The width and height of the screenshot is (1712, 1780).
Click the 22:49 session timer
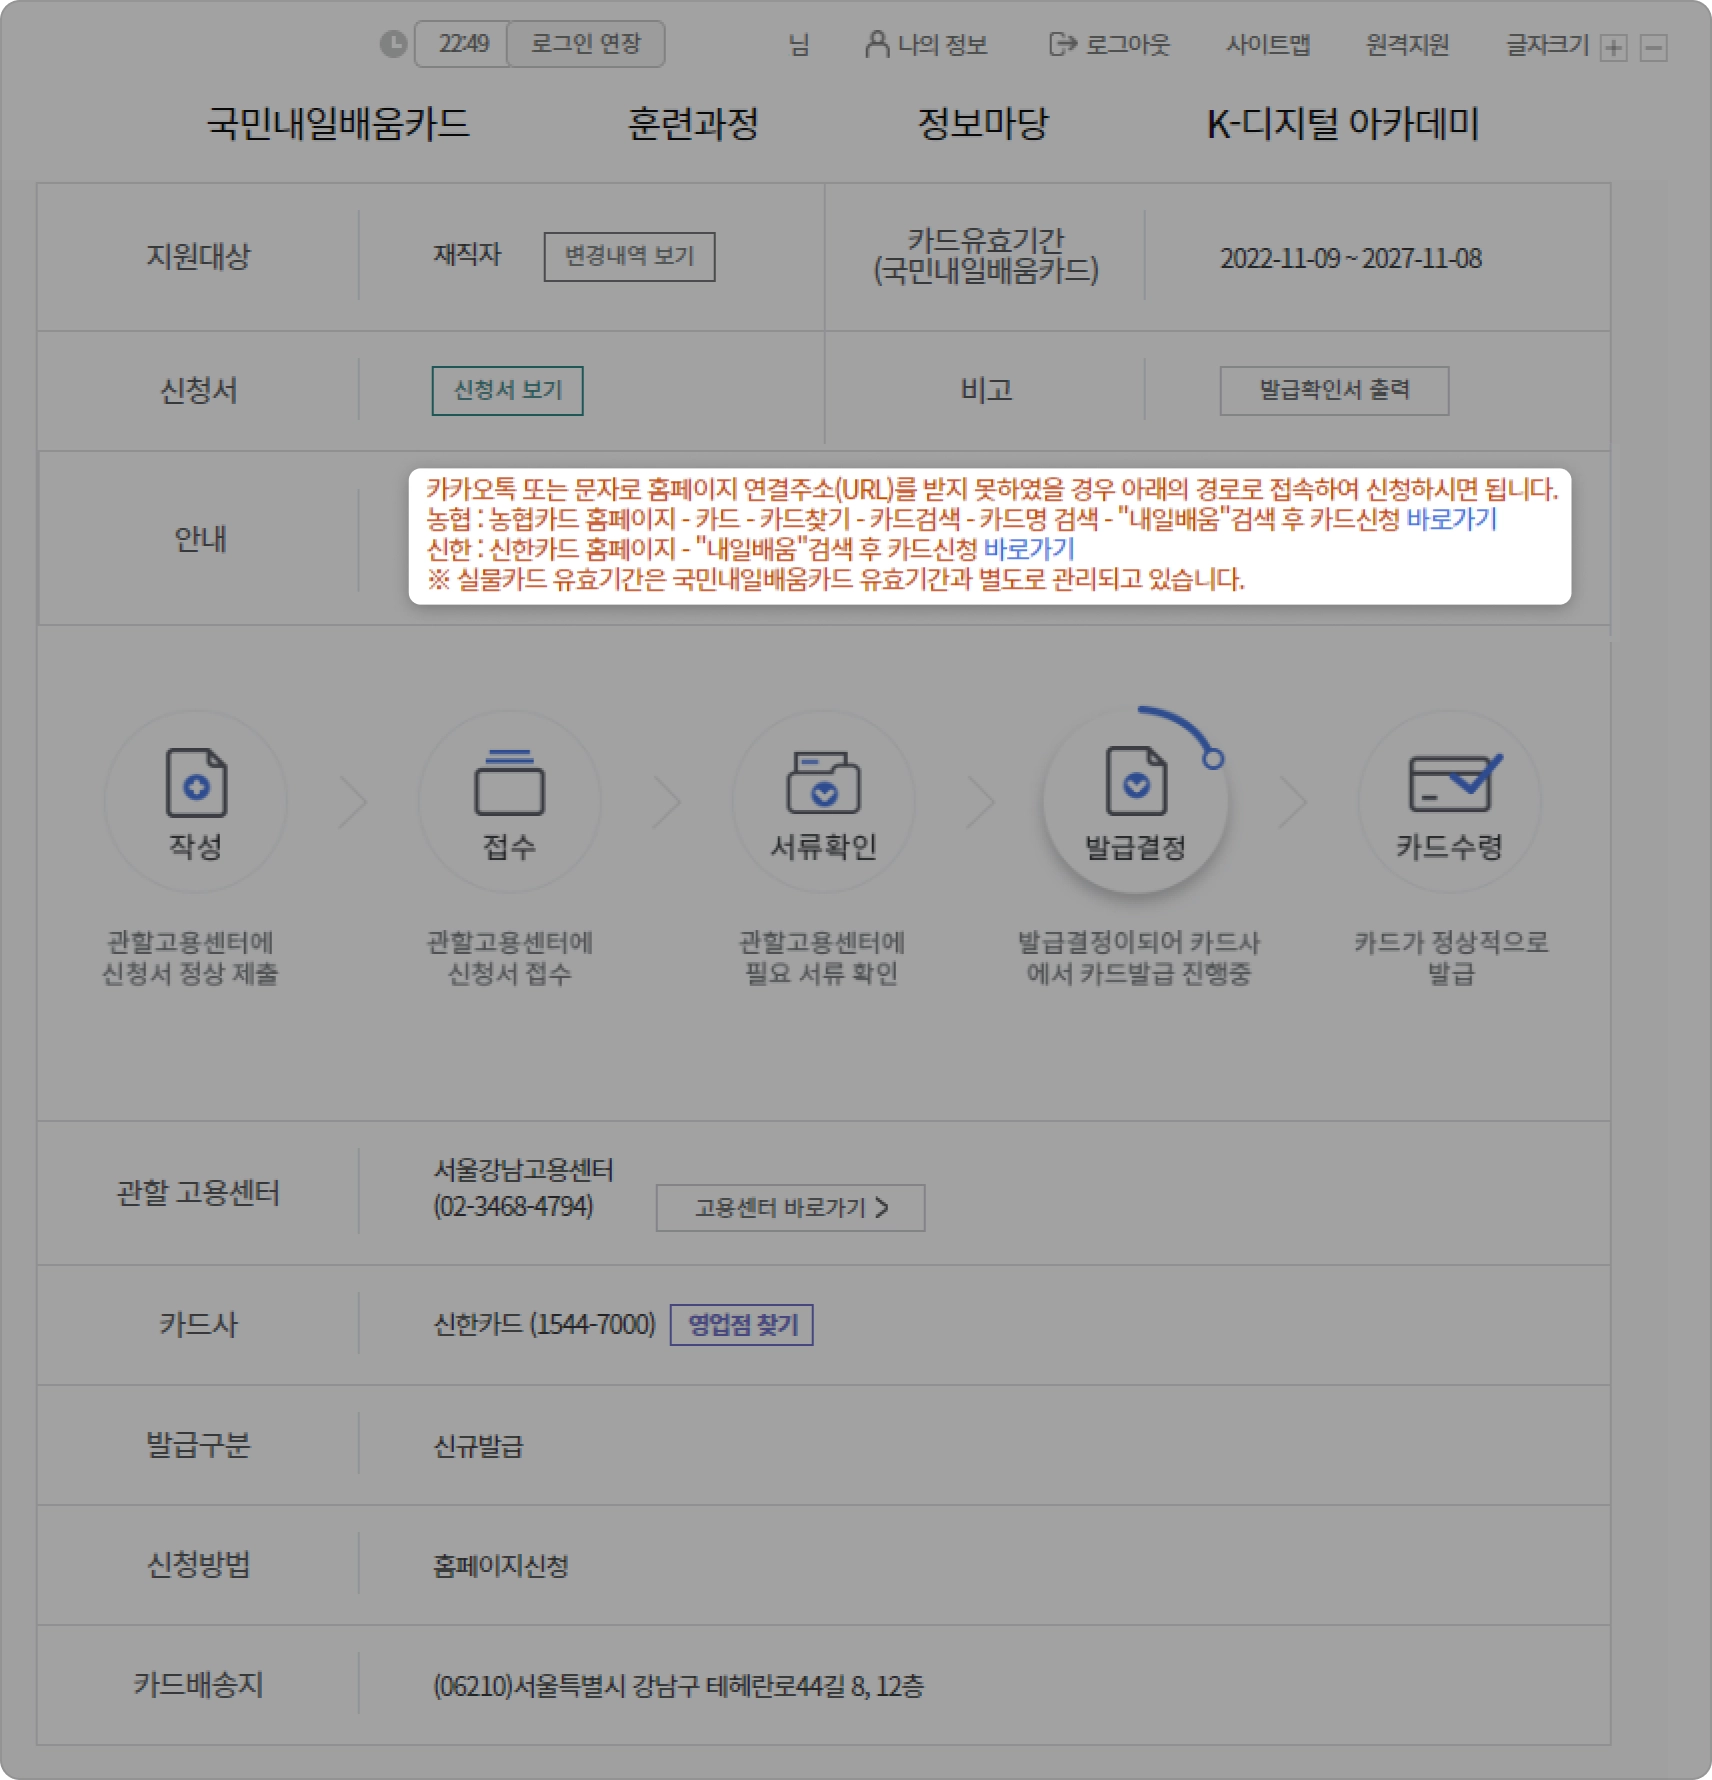[x=463, y=44]
